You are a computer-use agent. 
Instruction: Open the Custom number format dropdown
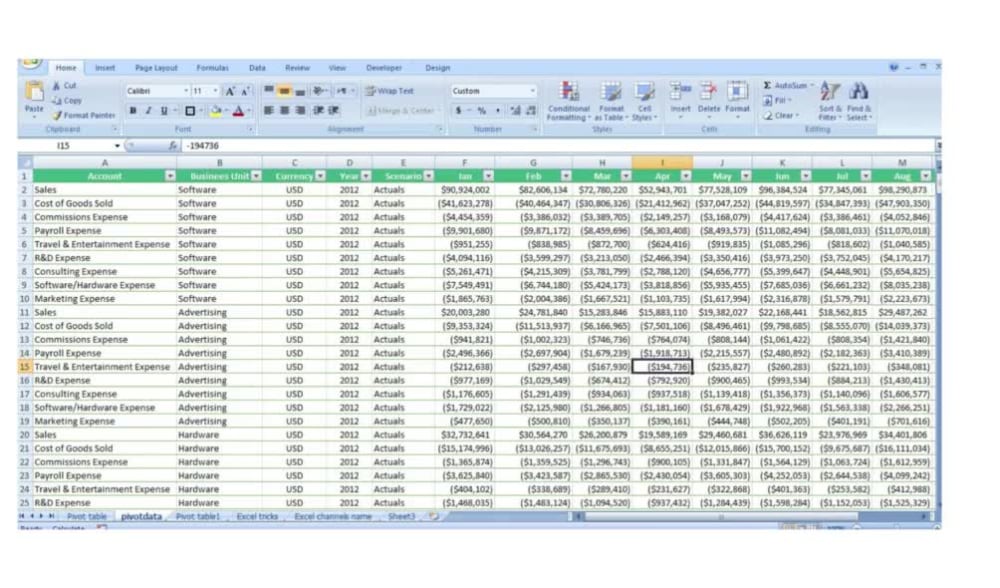533,91
